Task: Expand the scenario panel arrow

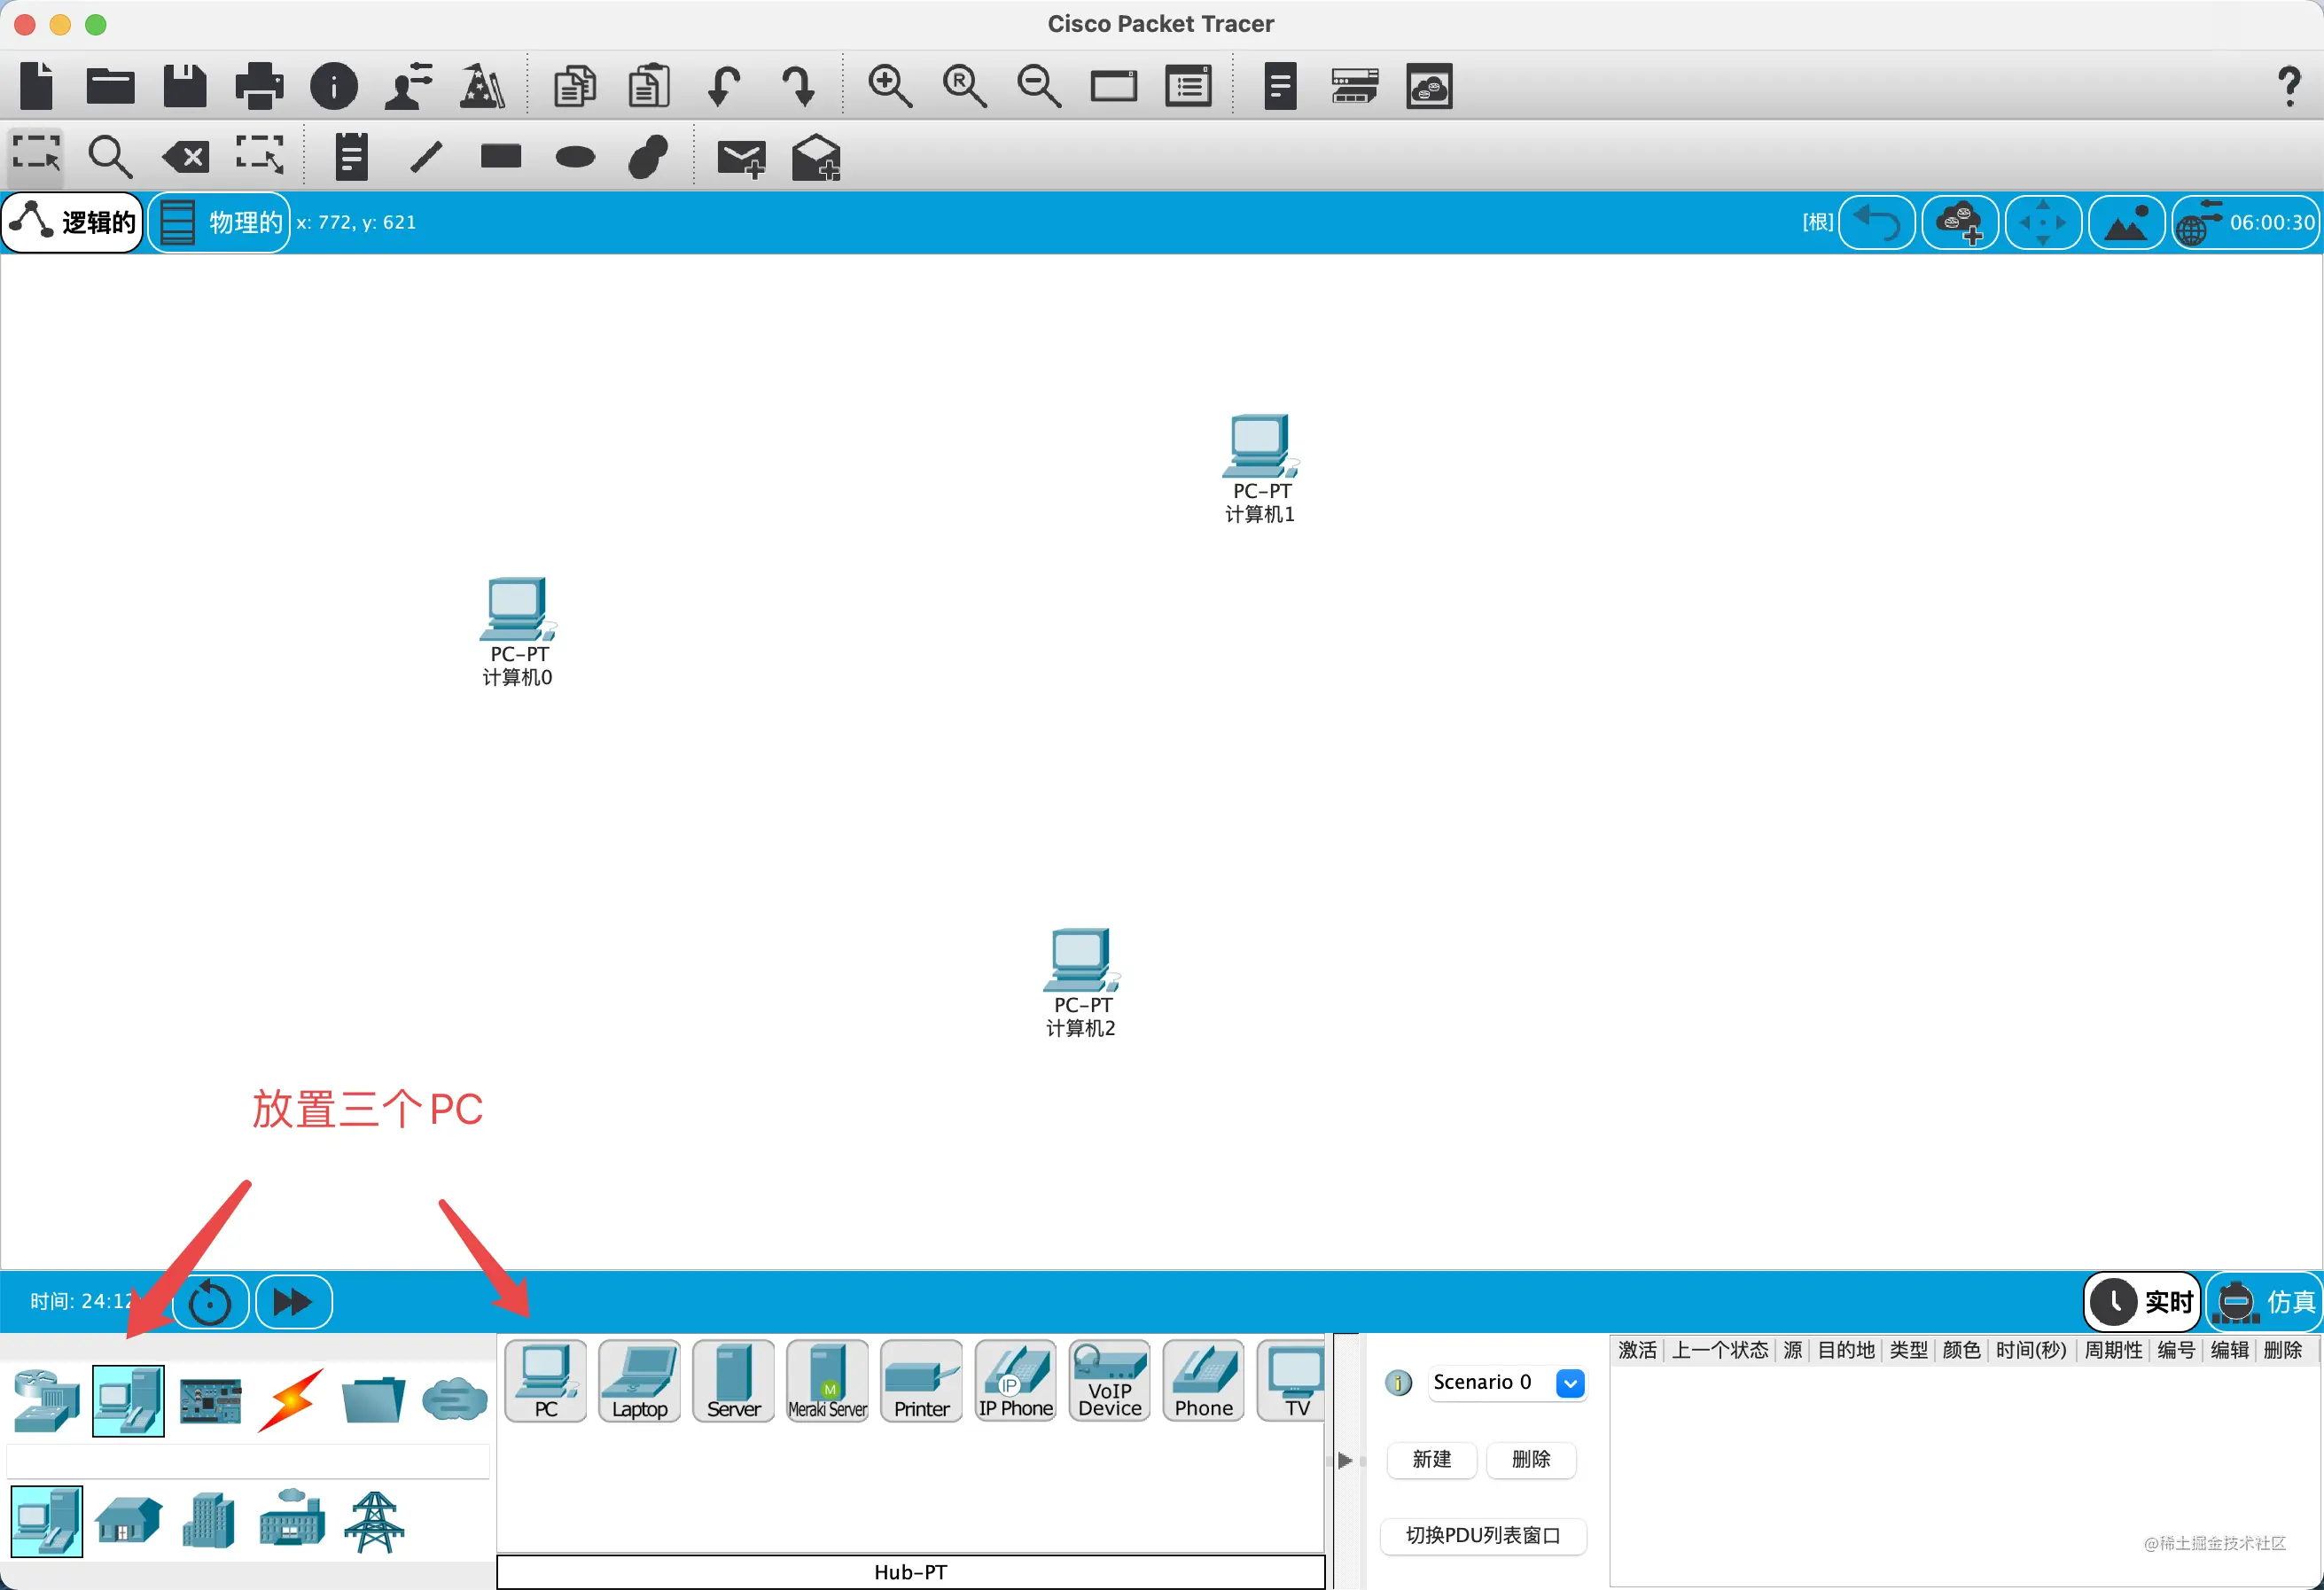Action: 1345,1461
